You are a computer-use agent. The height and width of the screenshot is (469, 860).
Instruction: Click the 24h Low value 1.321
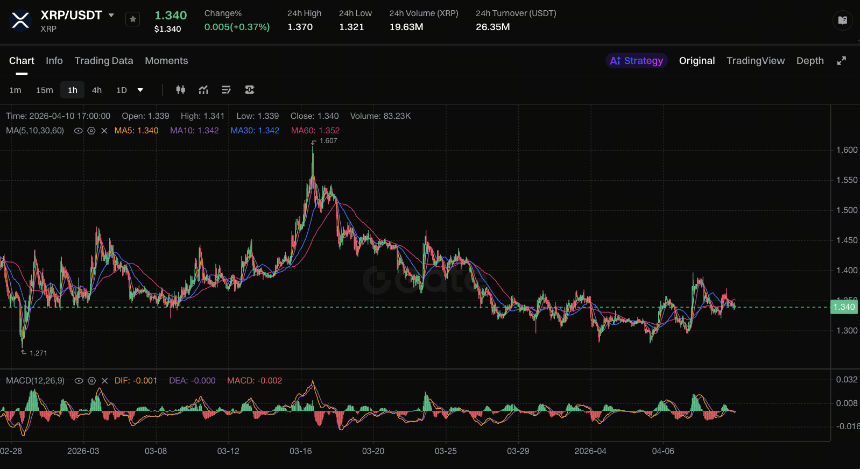[x=351, y=27]
